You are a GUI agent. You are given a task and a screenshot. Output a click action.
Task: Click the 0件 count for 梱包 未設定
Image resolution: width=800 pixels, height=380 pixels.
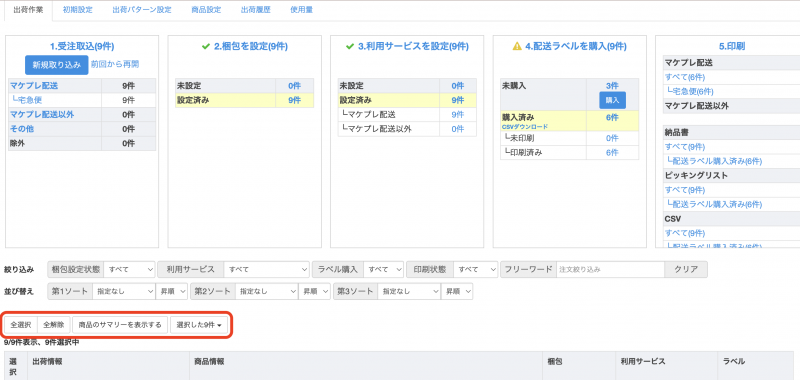click(294, 86)
